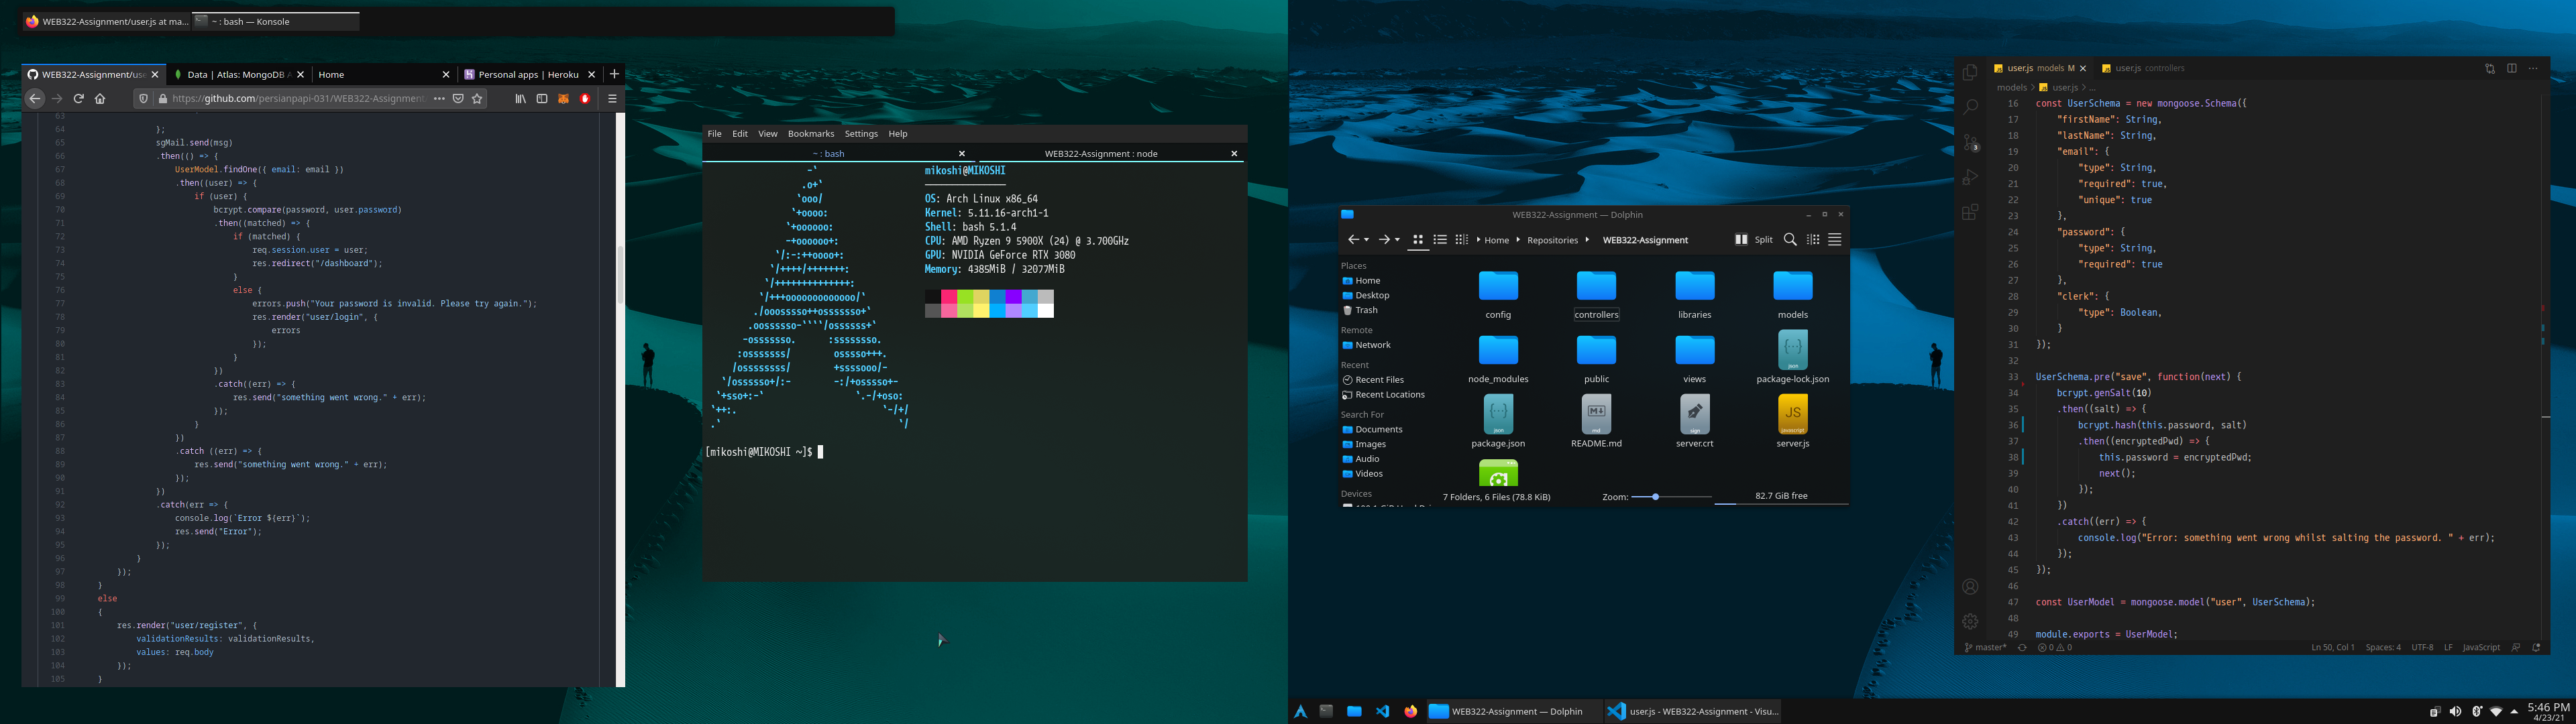
Task: Open the page actions menu with three dots
Action: 439,98
